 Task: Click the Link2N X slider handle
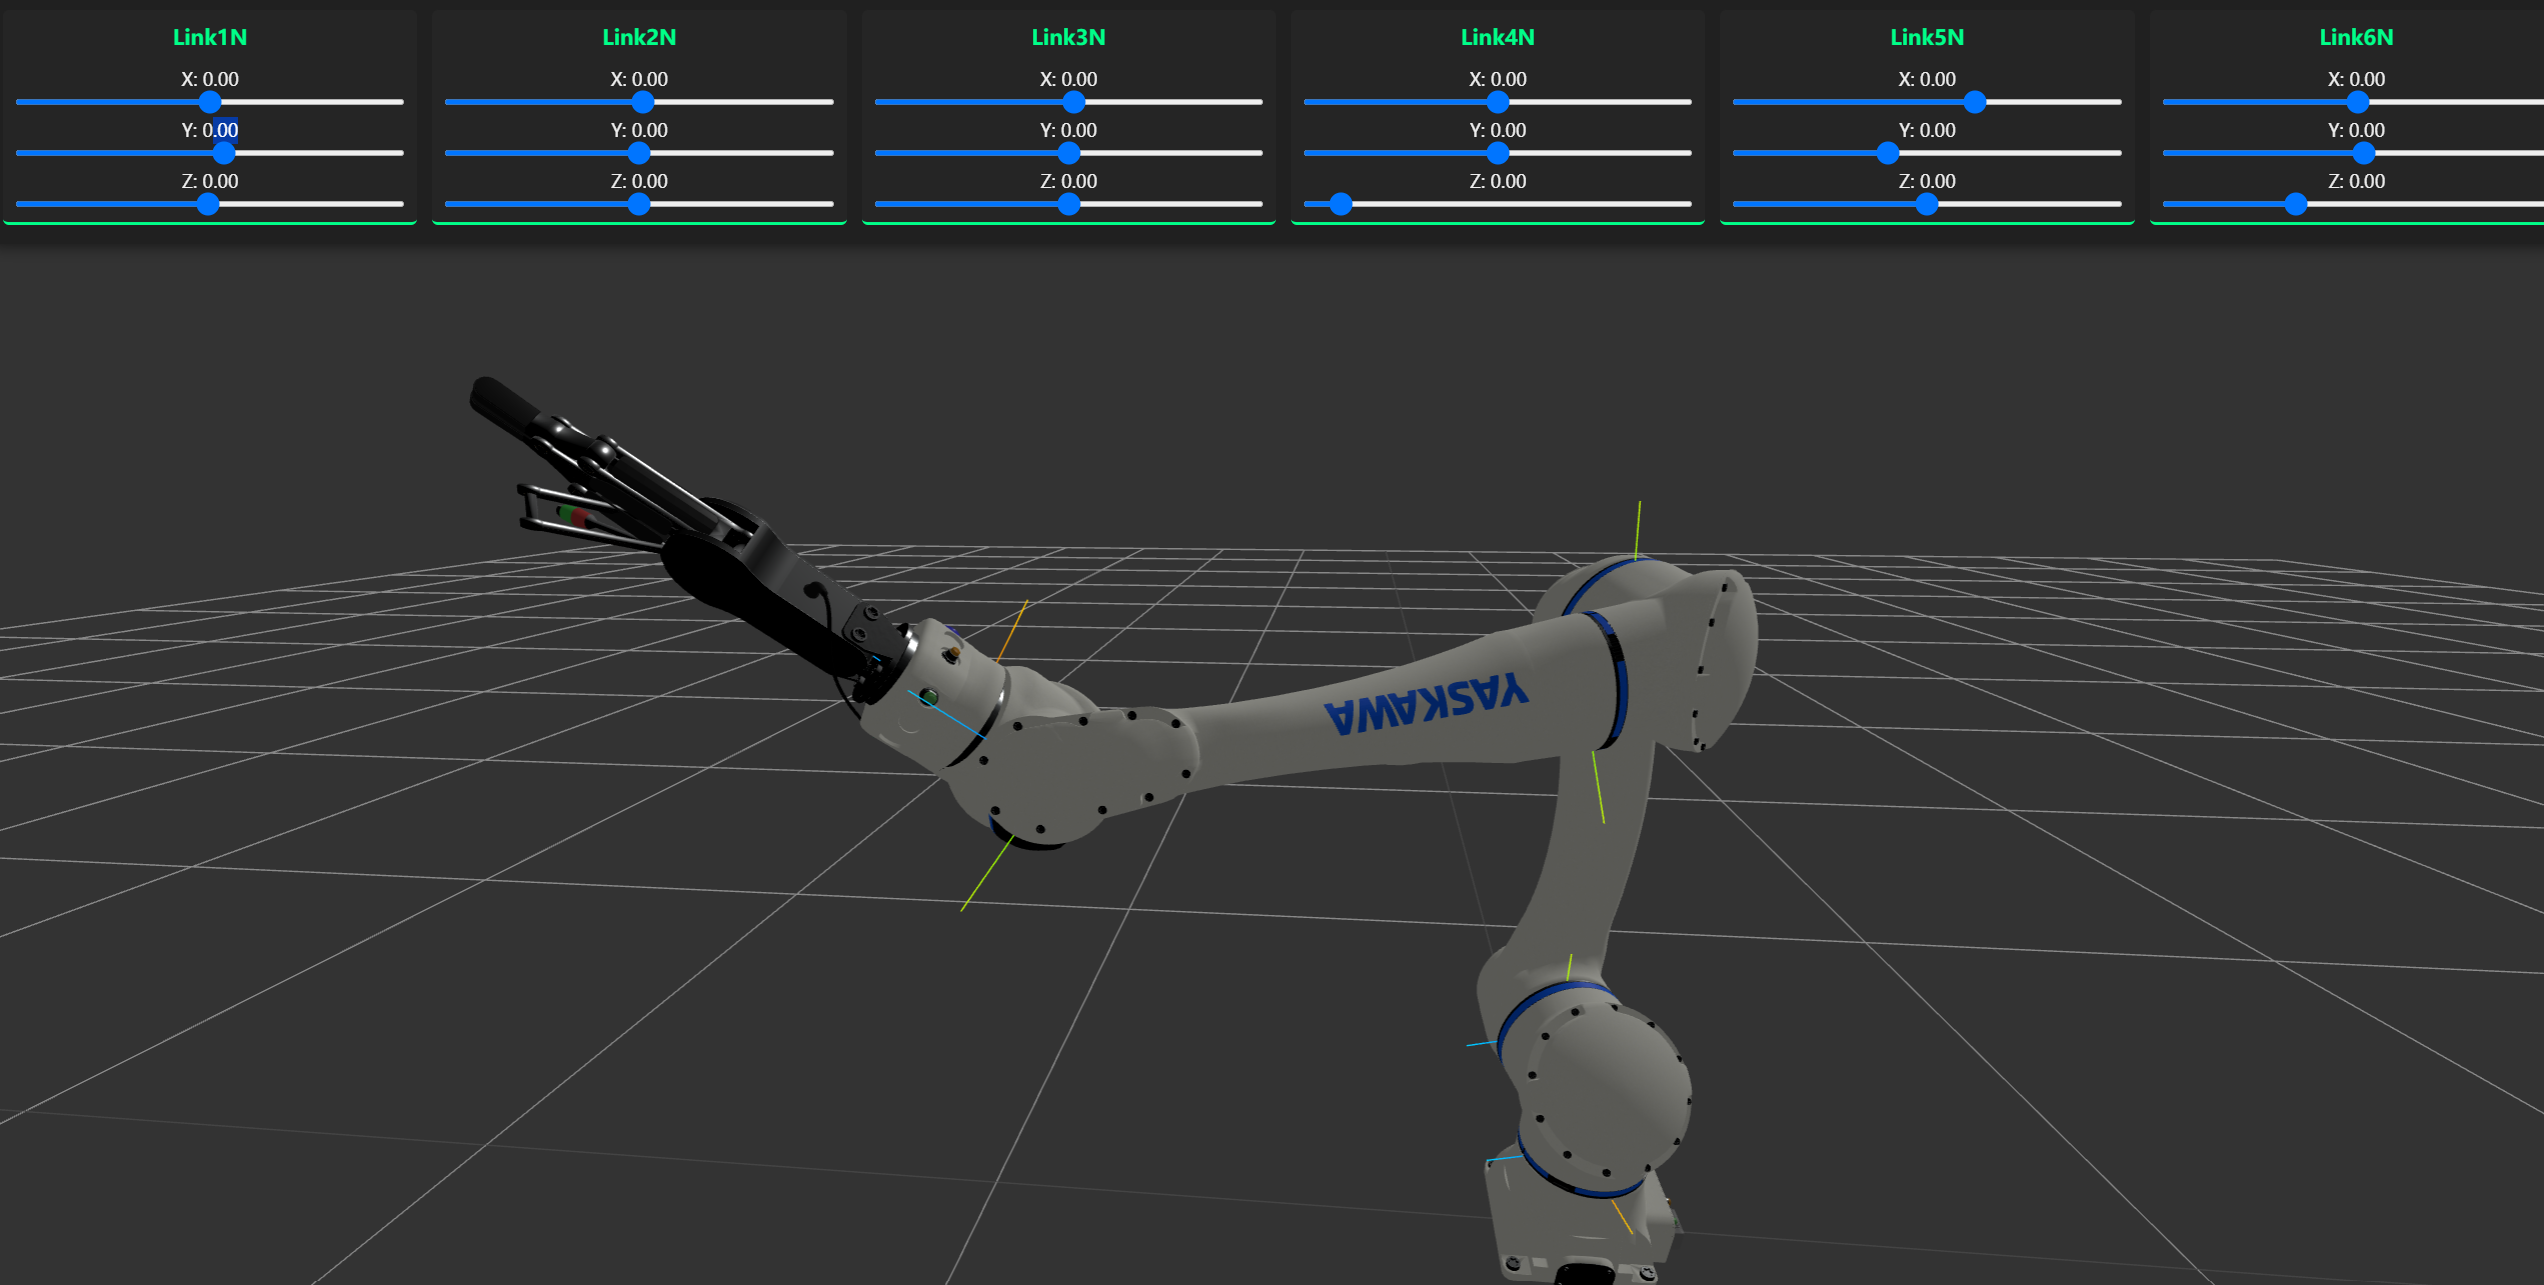[x=643, y=102]
